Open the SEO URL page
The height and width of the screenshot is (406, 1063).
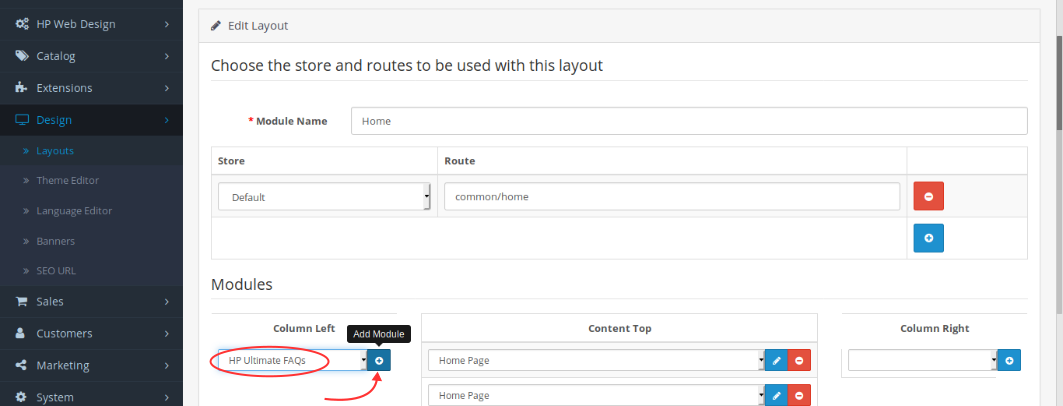point(56,271)
